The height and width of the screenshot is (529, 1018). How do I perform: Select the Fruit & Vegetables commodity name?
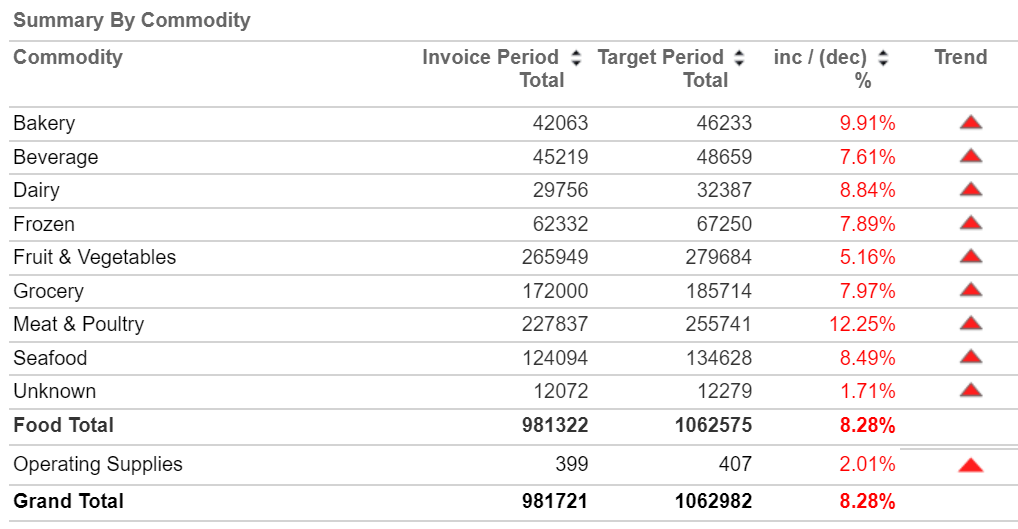pyautogui.click(x=95, y=257)
